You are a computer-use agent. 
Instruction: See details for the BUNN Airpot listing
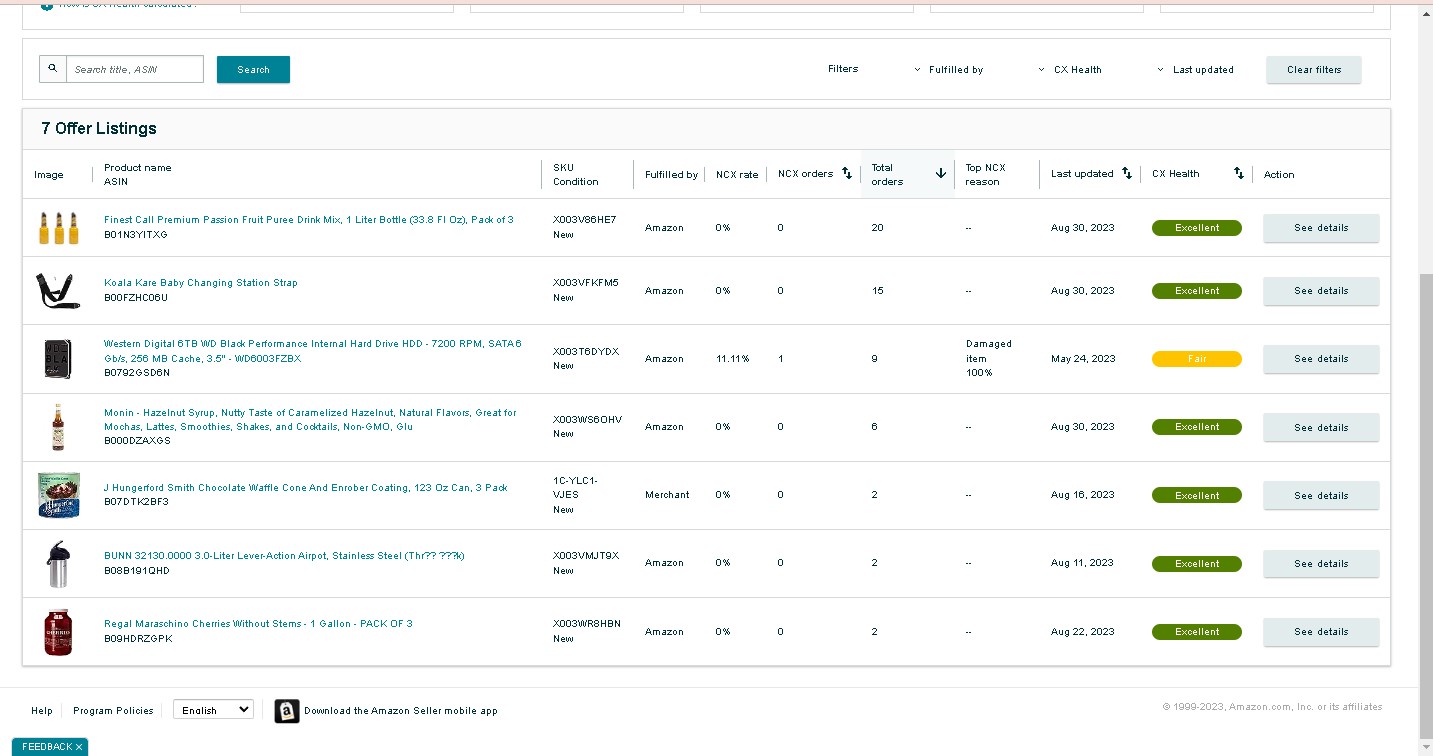pos(1321,564)
